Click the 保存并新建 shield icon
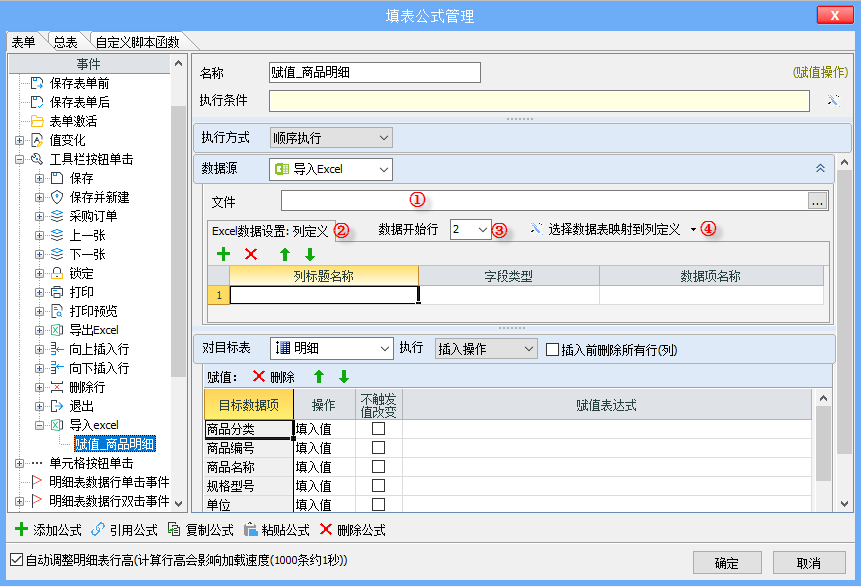 (x=57, y=197)
